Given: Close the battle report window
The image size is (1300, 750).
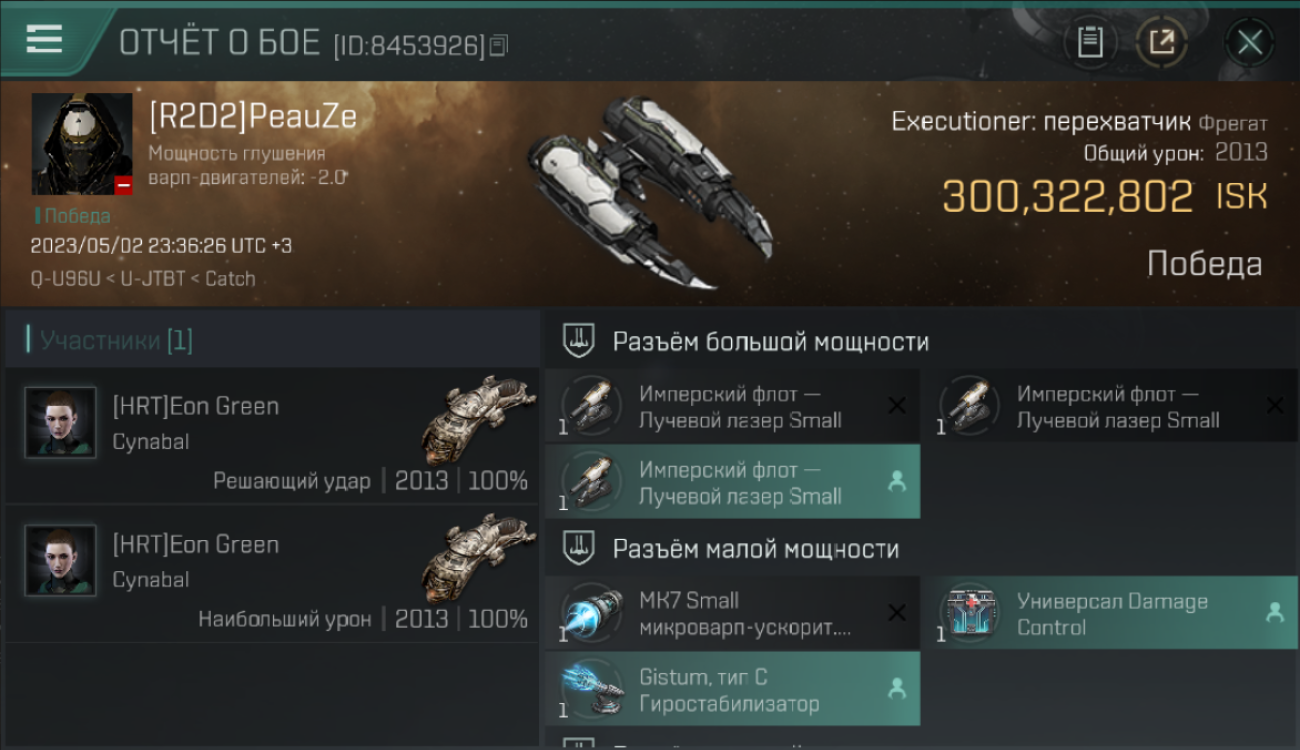Looking at the screenshot, I should [1249, 42].
